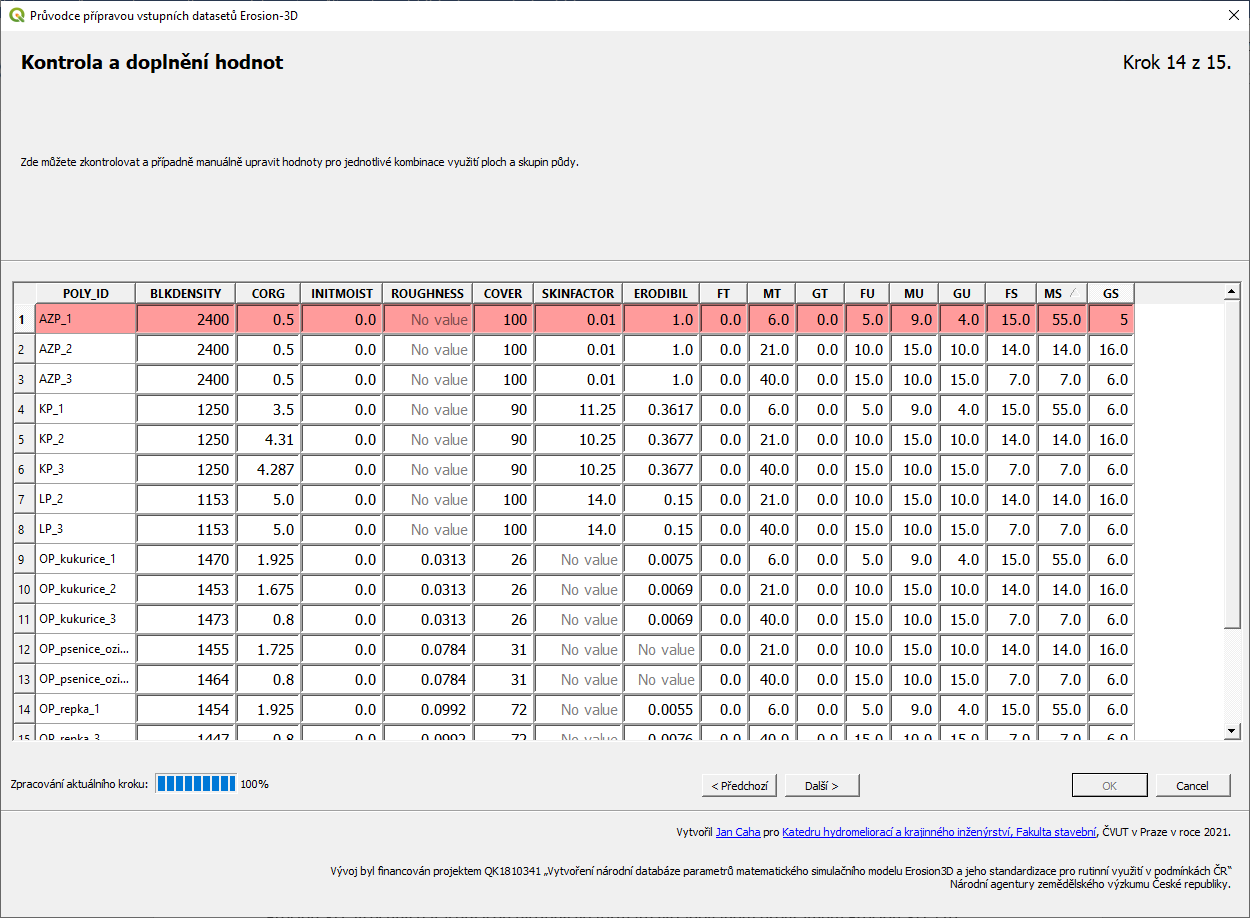
Task: Select the OP_repka_1 cell
Action: [x=86, y=709]
